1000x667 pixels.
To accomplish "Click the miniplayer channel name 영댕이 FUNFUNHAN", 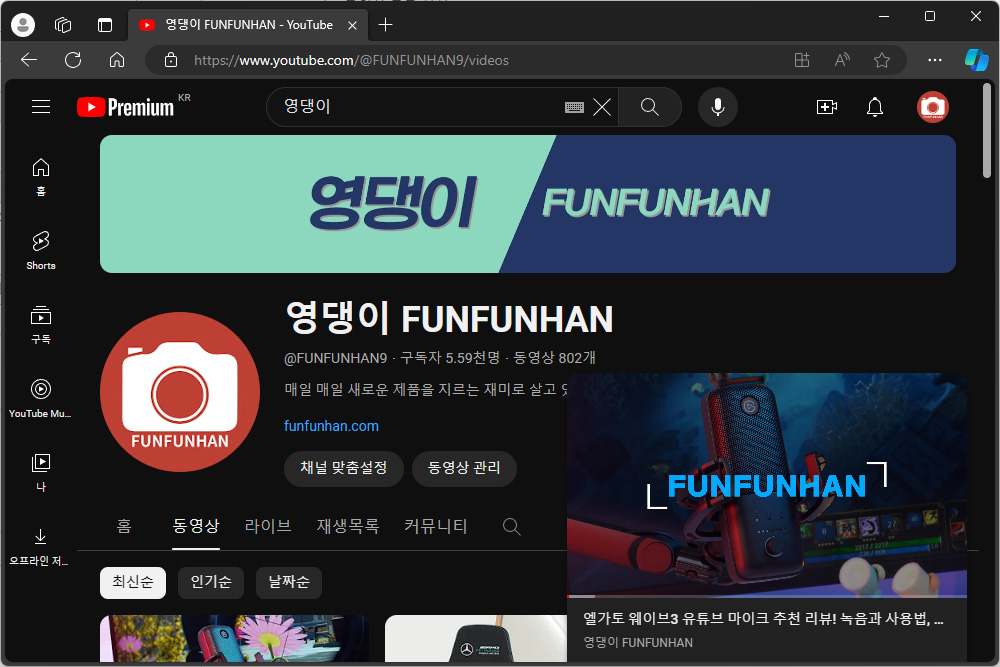I will (x=638, y=643).
